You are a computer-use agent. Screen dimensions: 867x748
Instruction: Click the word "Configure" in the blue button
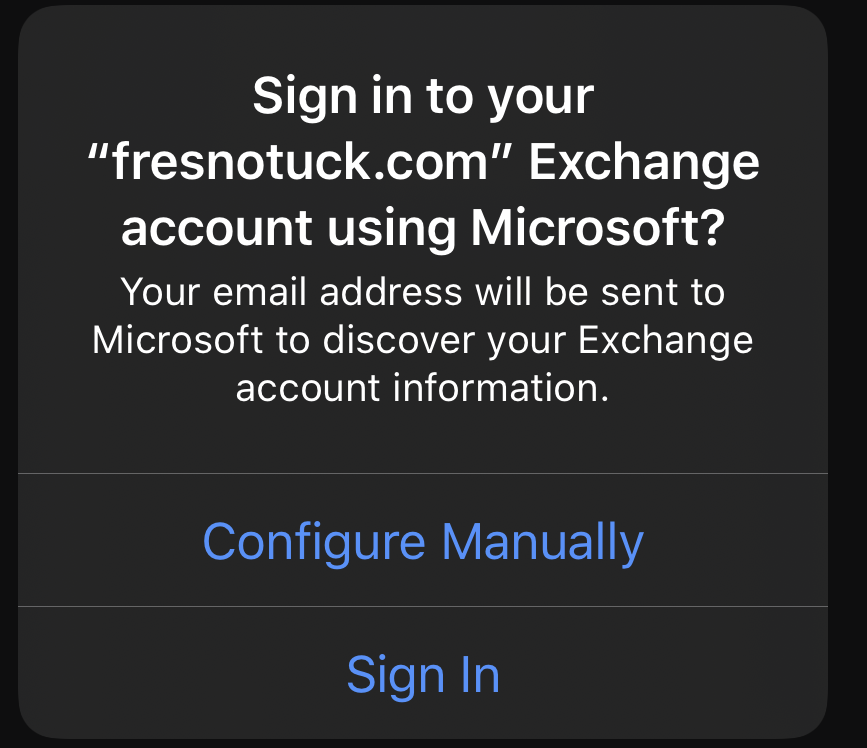click(x=314, y=542)
